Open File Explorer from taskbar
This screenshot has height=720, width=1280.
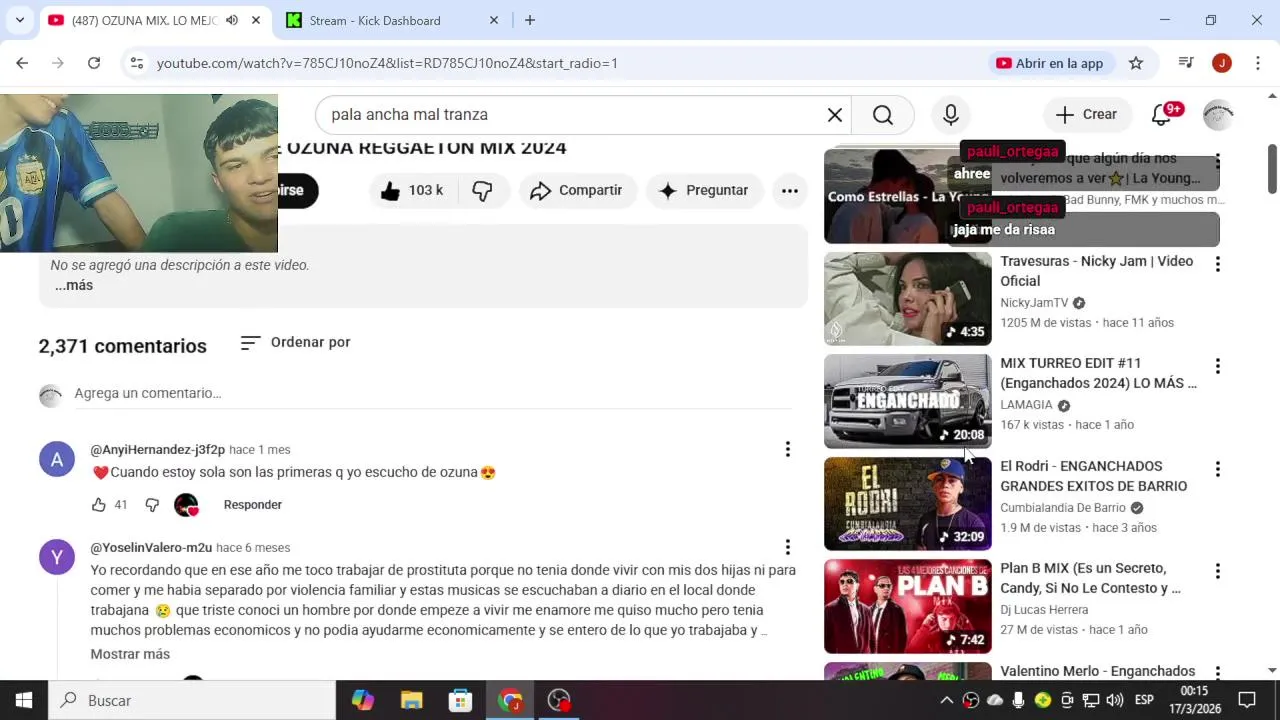click(411, 700)
